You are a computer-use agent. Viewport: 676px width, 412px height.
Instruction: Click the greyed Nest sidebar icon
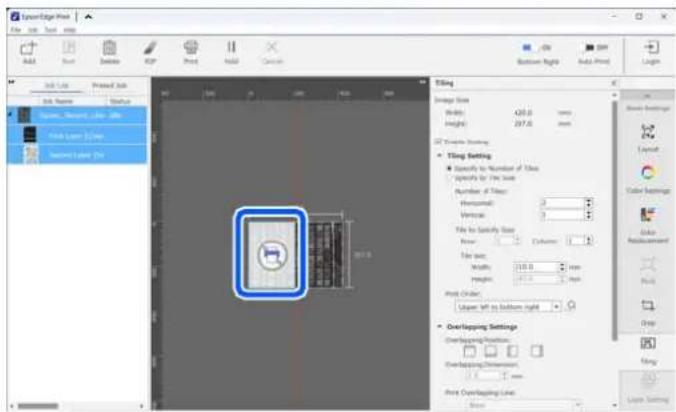click(x=648, y=265)
